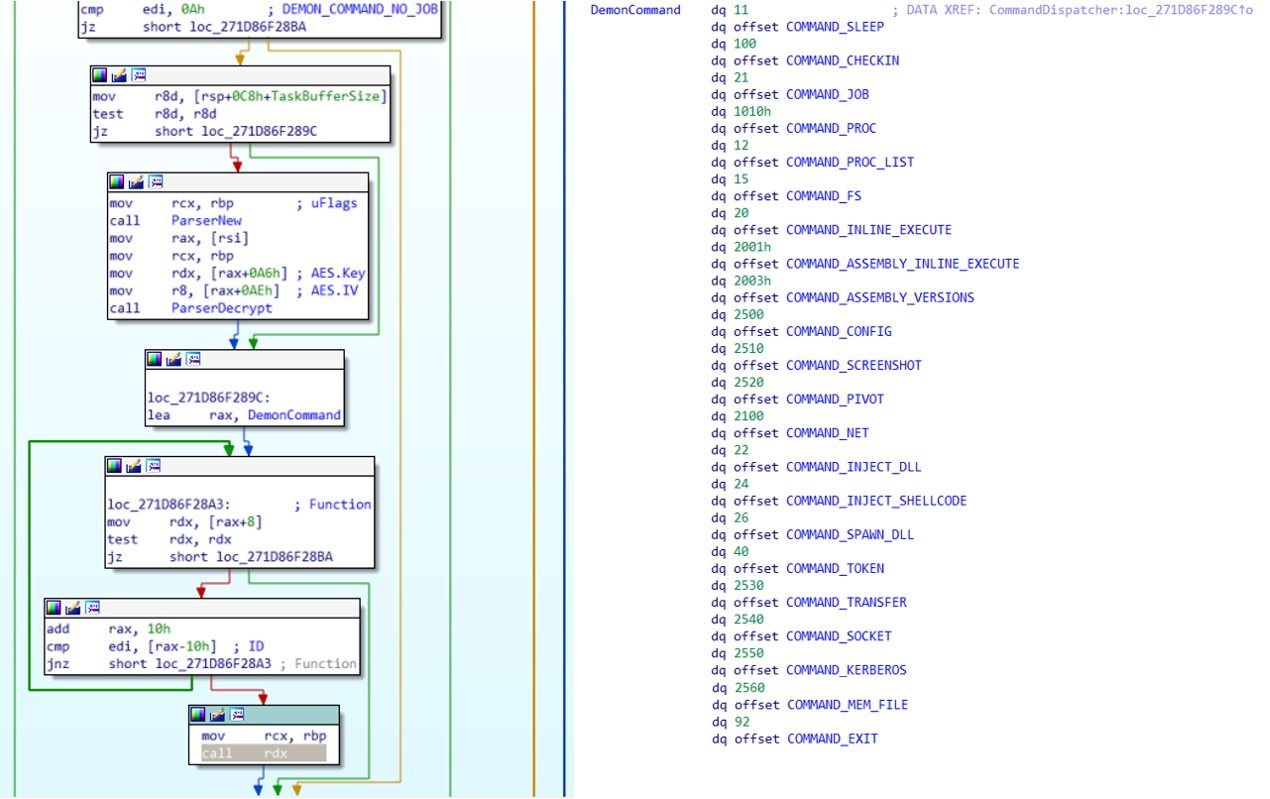Click offset COMMAND_EXIT entry

[x=794, y=739]
